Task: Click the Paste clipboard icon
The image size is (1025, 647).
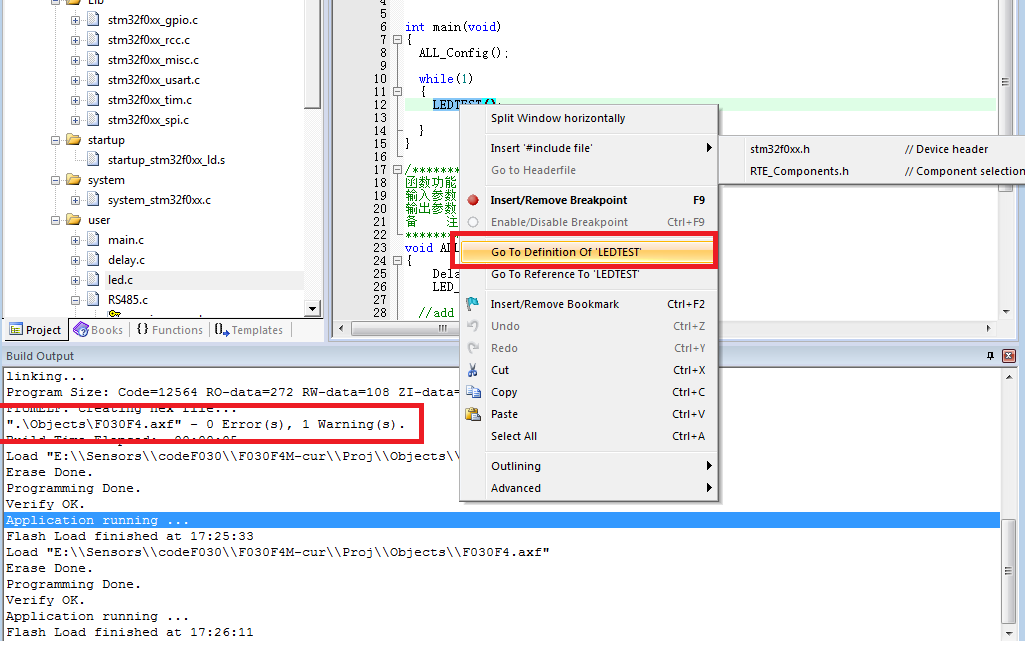Action: point(473,414)
